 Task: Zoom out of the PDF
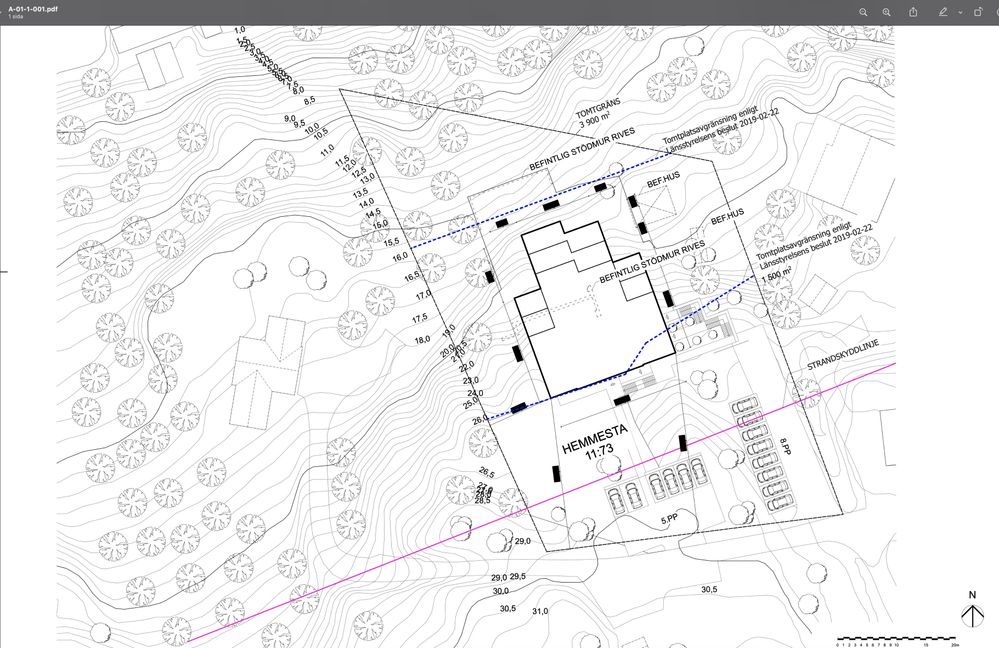(863, 12)
